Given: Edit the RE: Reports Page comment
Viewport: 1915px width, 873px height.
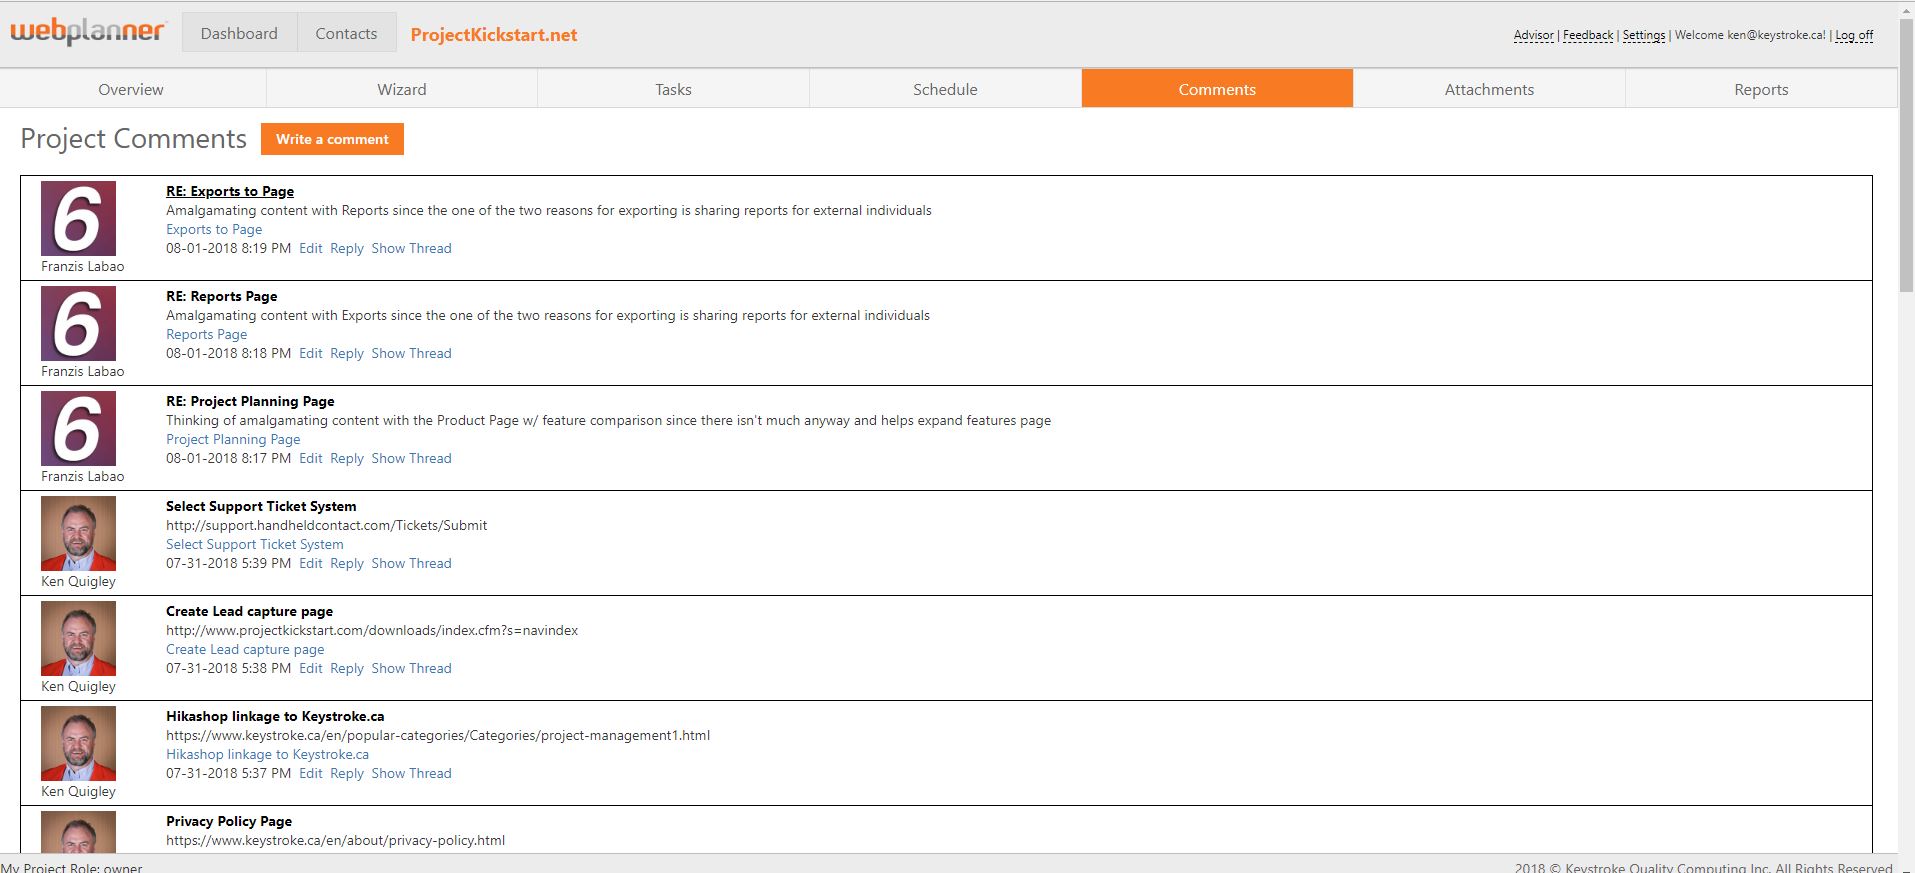Looking at the screenshot, I should 311,353.
